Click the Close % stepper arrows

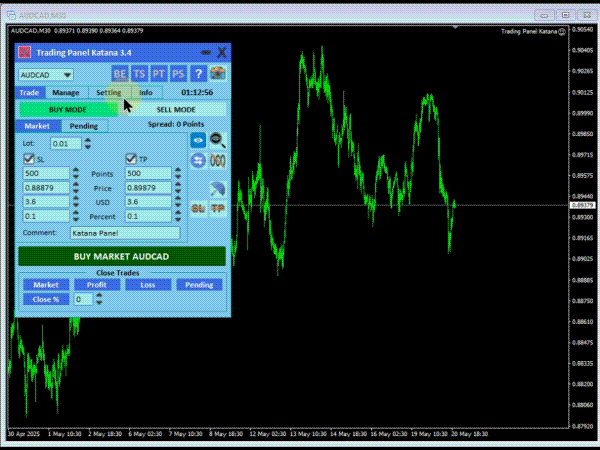[x=99, y=299]
